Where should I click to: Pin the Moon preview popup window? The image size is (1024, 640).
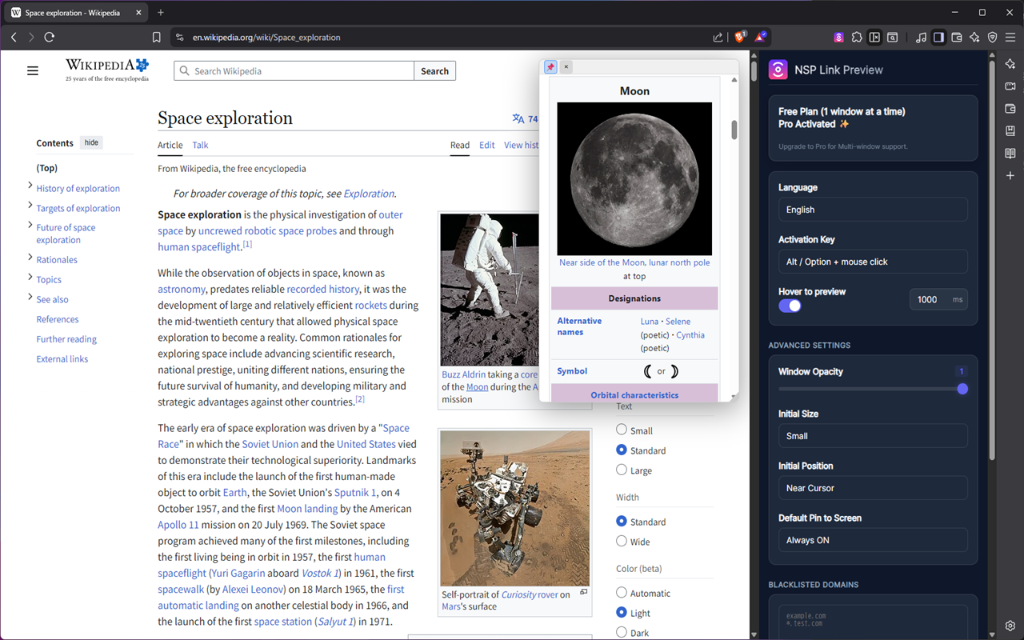[x=550, y=67]
